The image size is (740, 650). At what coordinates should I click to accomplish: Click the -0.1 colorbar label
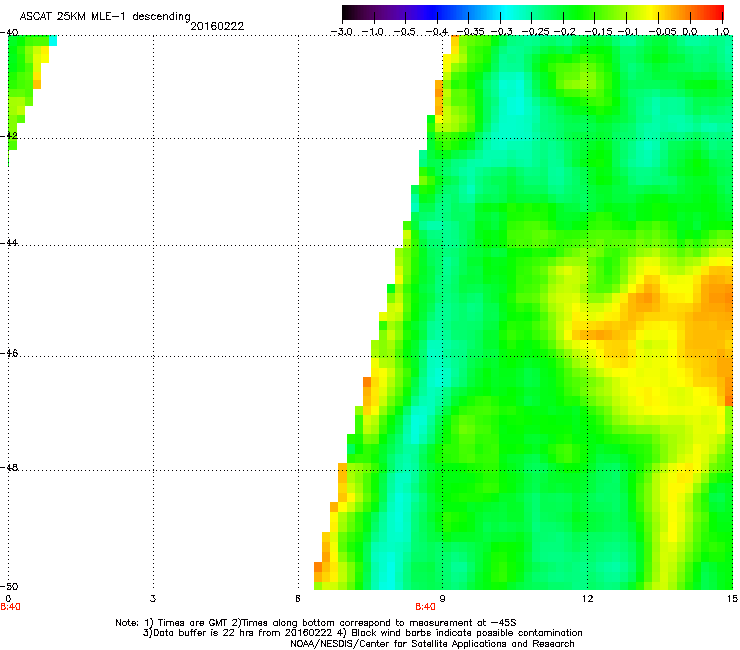point(628,32)
